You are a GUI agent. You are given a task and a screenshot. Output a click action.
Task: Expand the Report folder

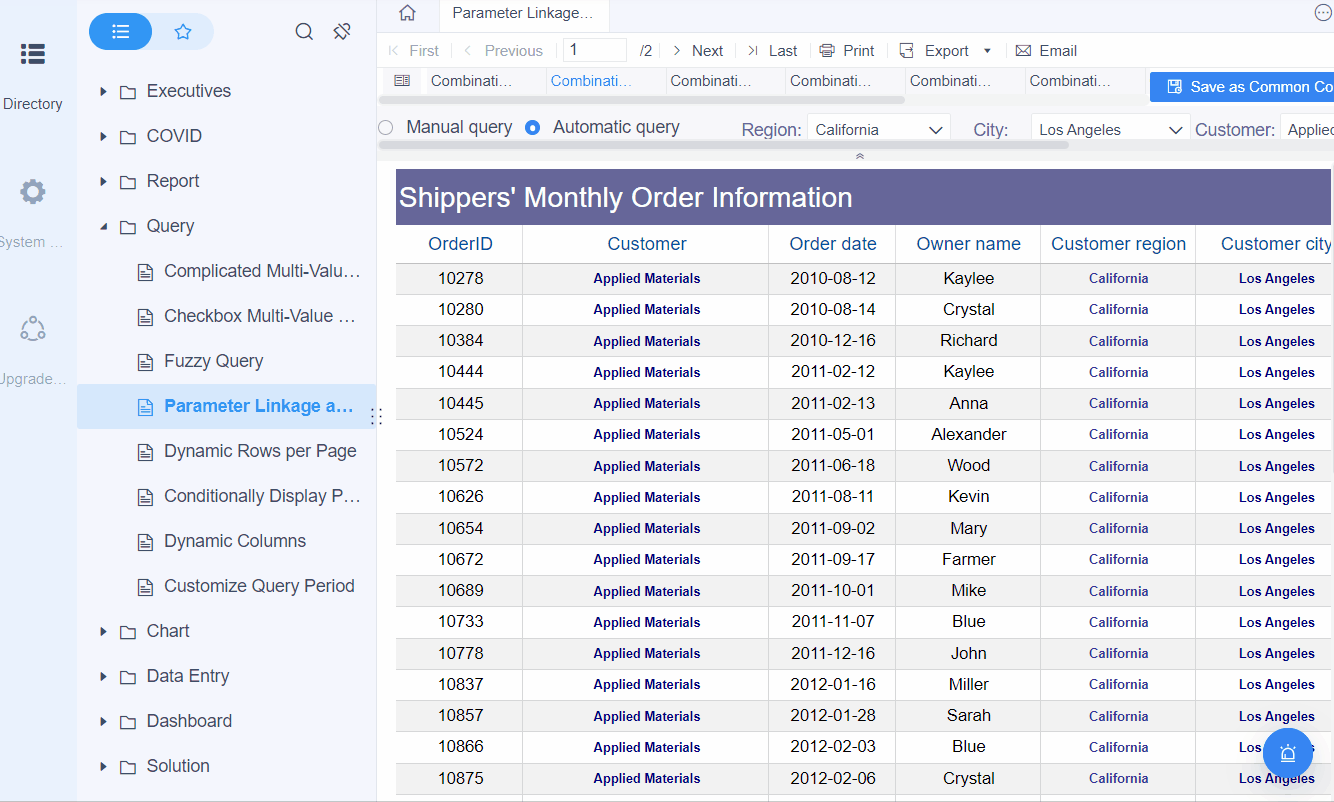[103, 181]
